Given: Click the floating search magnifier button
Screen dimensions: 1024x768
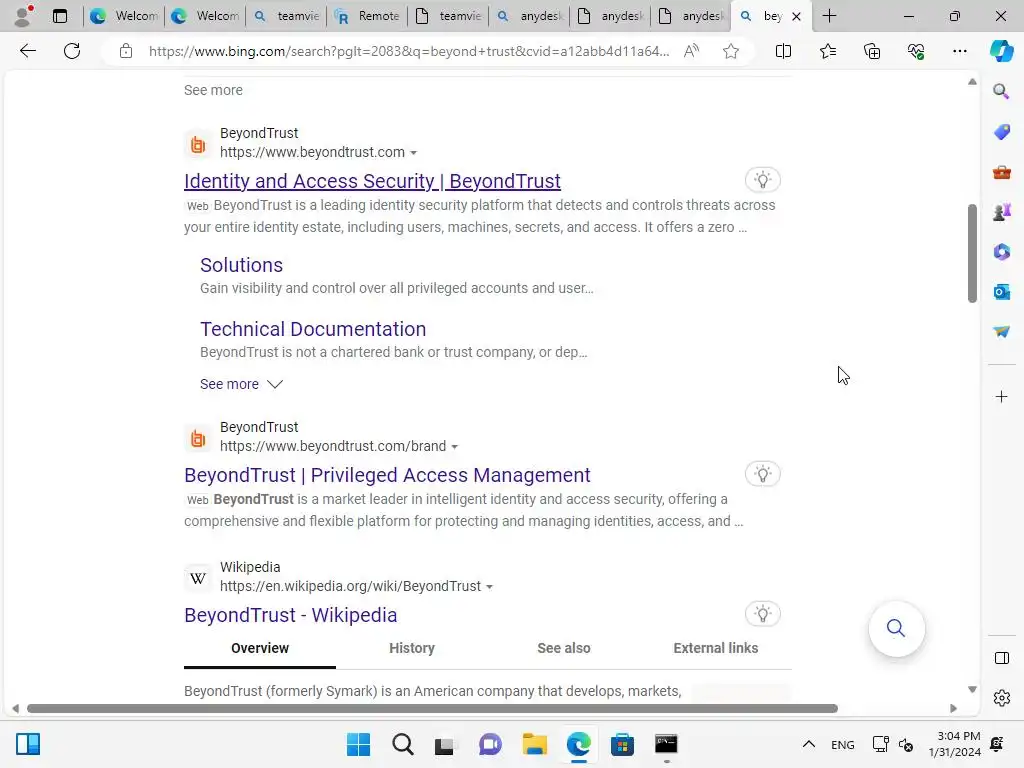Looking at the screenshot, I should tap(896, 629).
